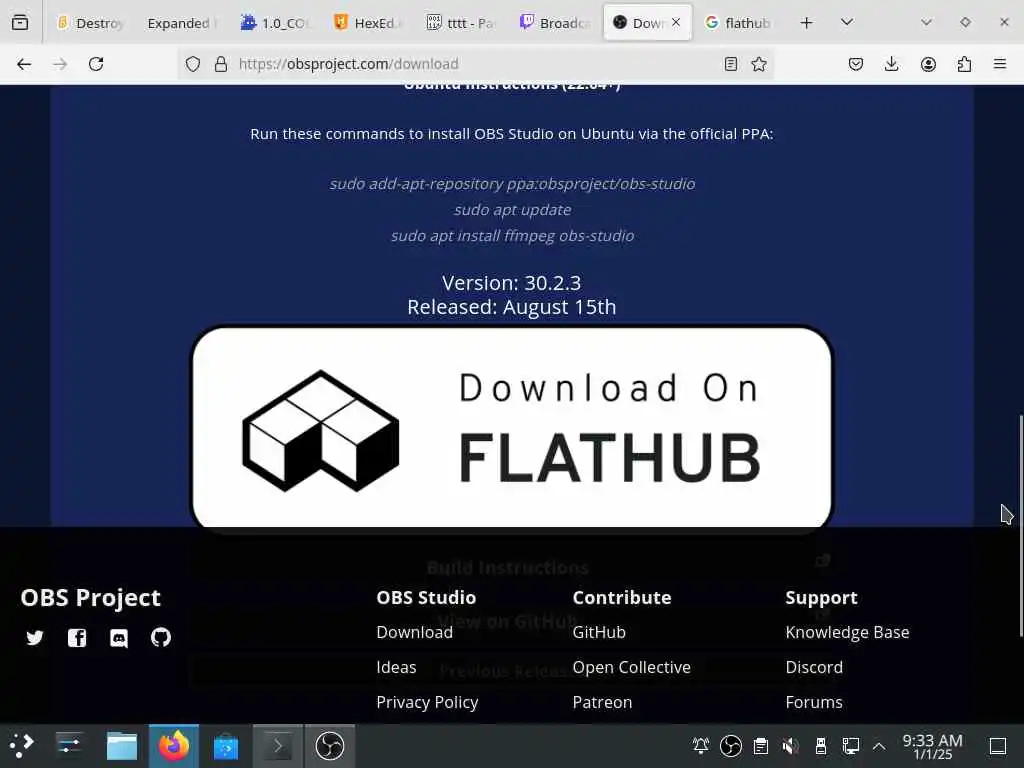The height and width of the screenshot is (768, 1024).
Task: Open System Settings from the taskbar
Action: pyautogui.click(x=69, y=746)
